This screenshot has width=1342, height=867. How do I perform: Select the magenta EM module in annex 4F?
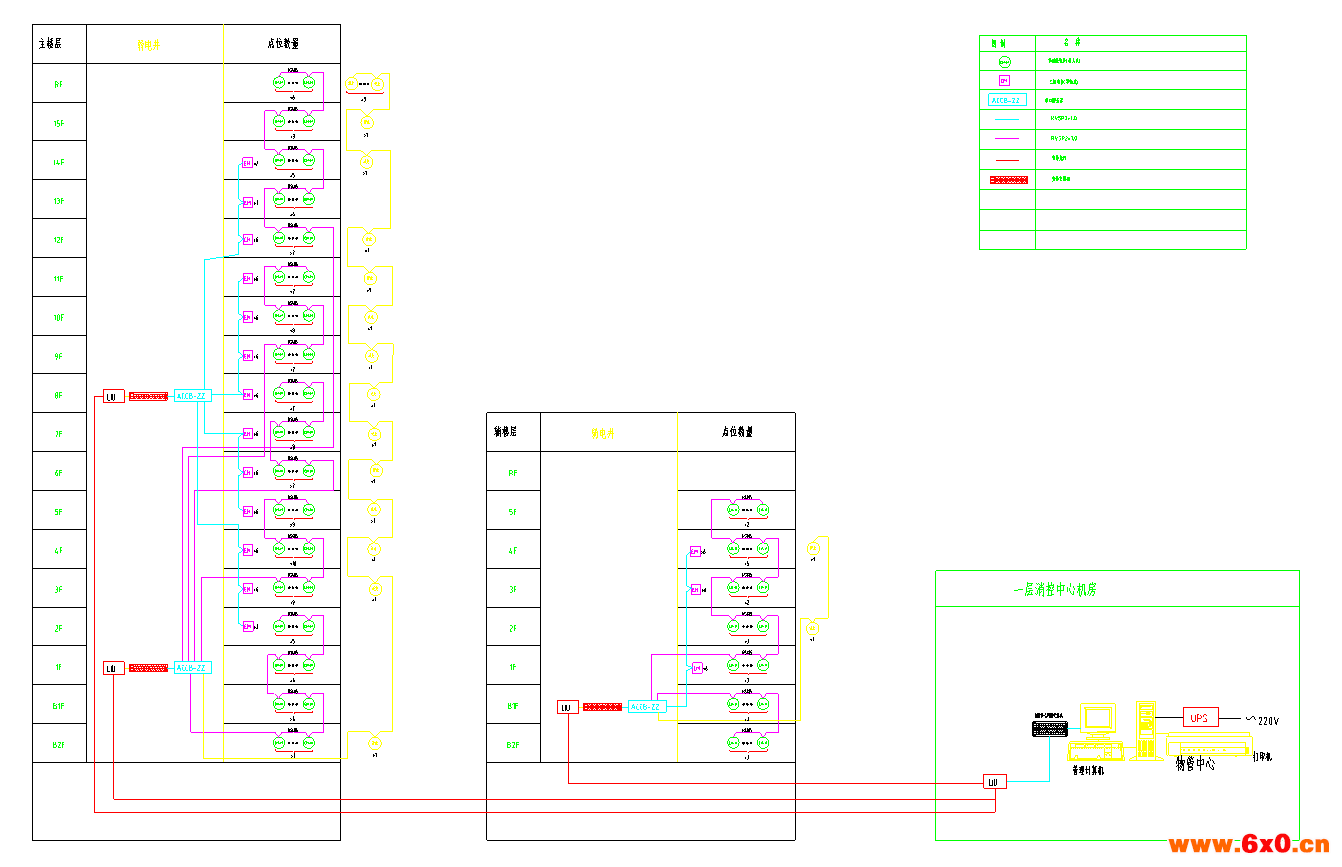click(x=695, y=551)
